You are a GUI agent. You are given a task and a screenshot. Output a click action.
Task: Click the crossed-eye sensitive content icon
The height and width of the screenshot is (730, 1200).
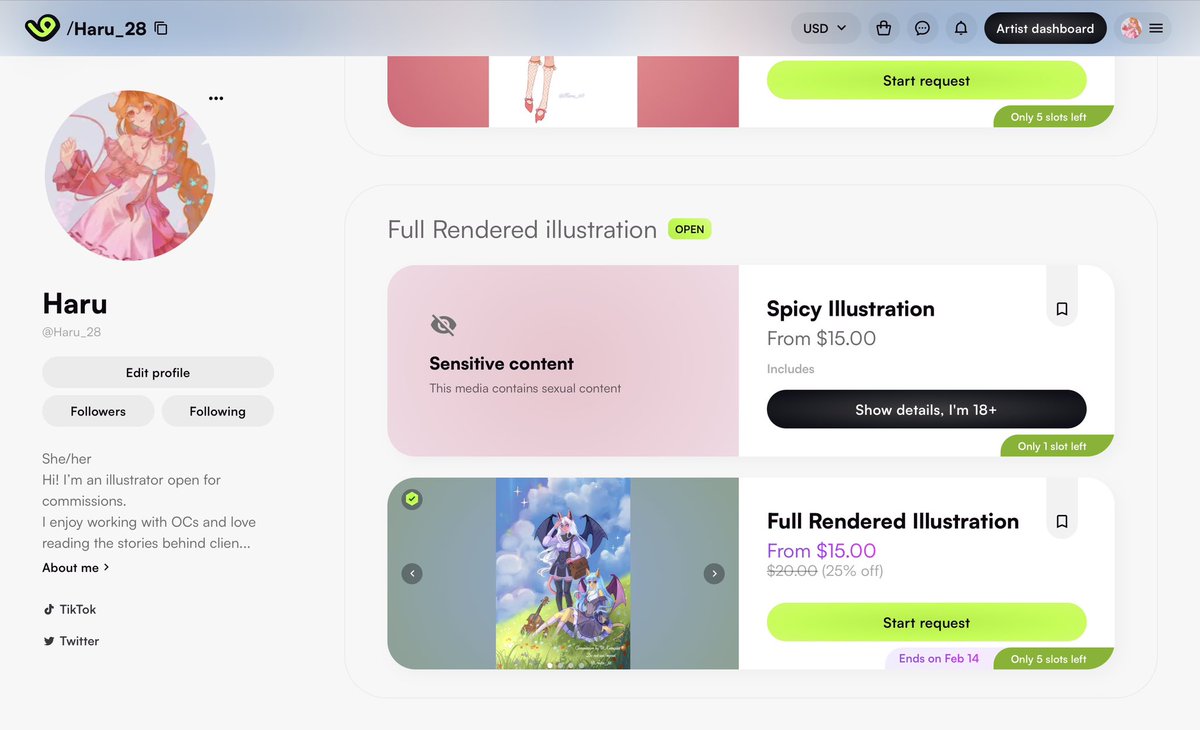(x=443, y=325)
